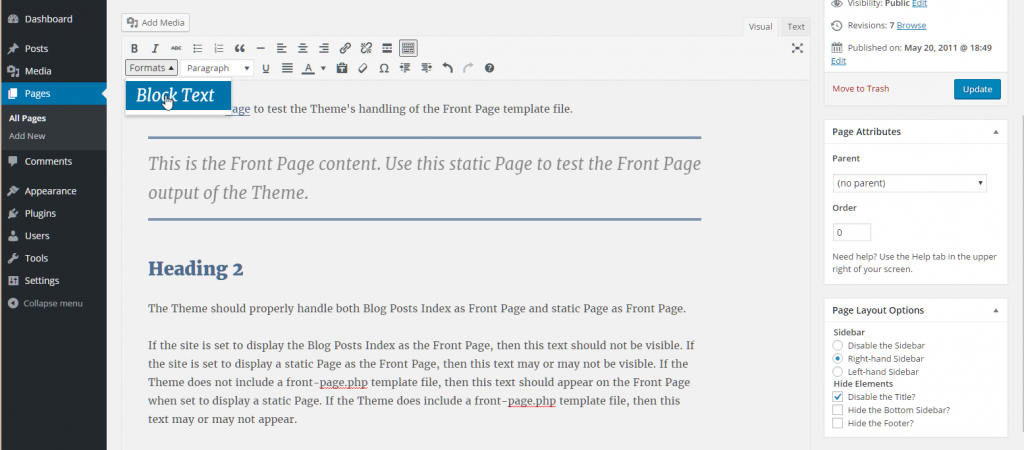Open the text color picker arrow
Screen dimensions: 1024x450
point(323,68)
